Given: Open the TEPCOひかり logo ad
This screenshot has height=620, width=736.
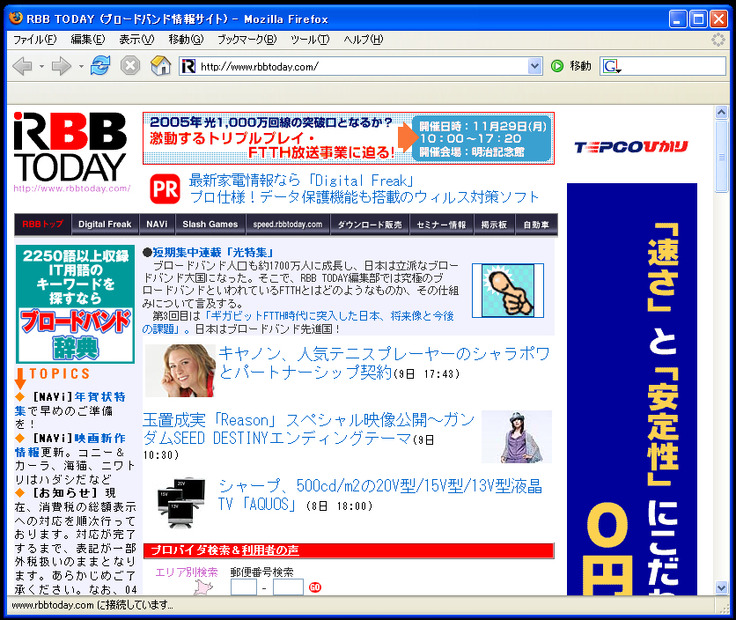Looking at the screenshot, I should pos(631,147).
